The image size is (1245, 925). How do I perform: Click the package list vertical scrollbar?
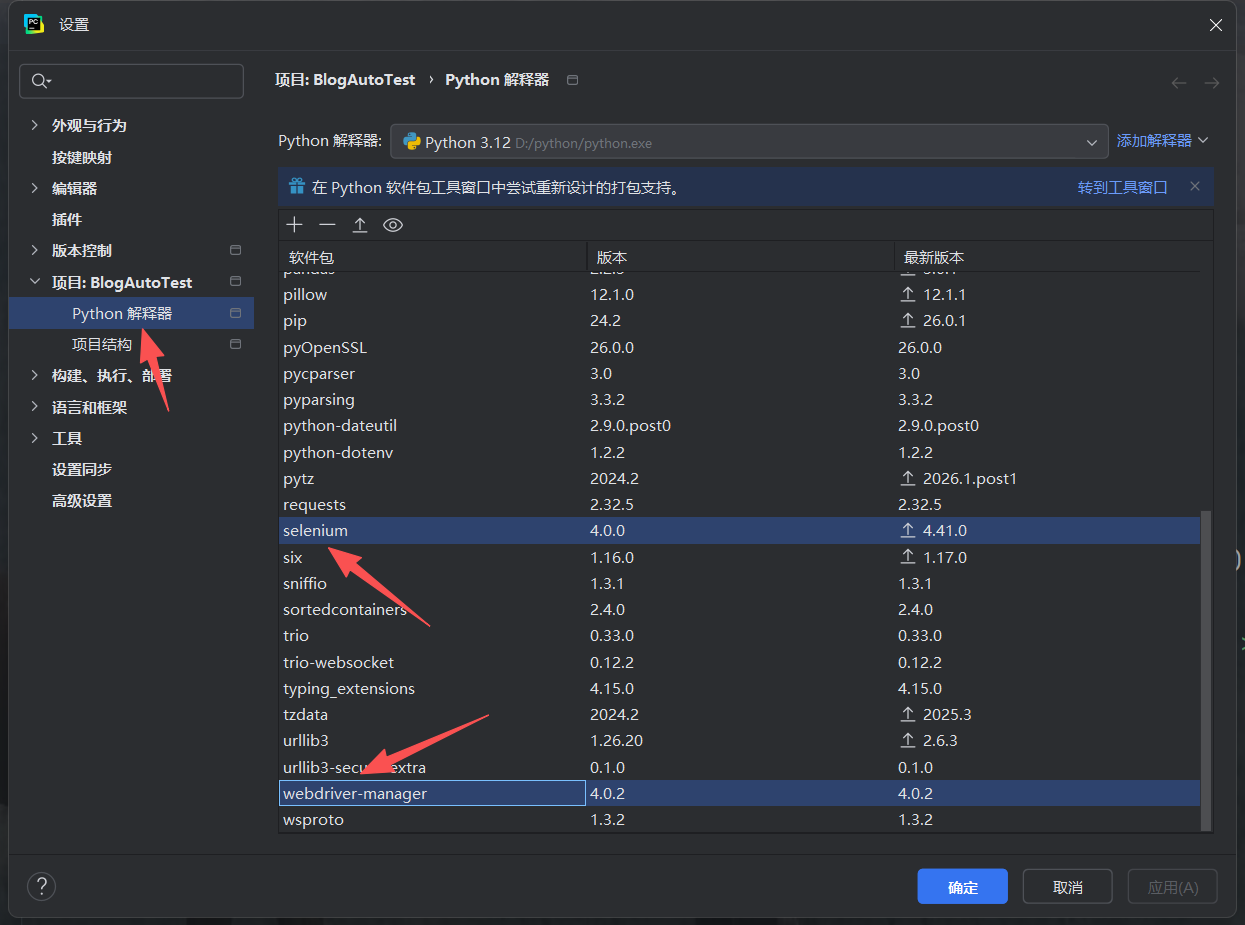tap(1206, 670)
